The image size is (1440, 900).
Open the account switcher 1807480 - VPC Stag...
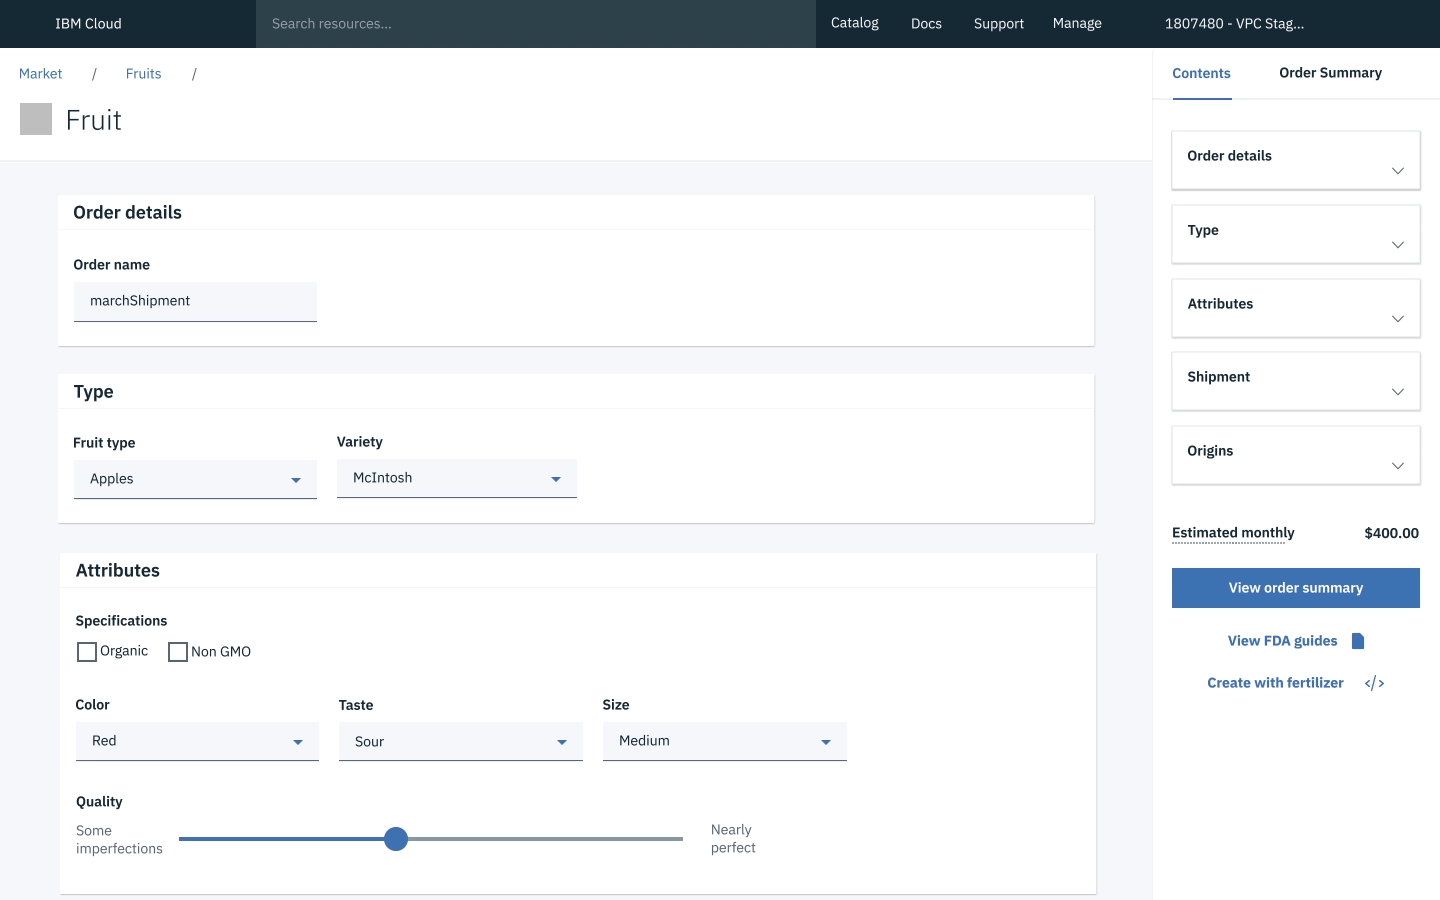(1234, 23)
